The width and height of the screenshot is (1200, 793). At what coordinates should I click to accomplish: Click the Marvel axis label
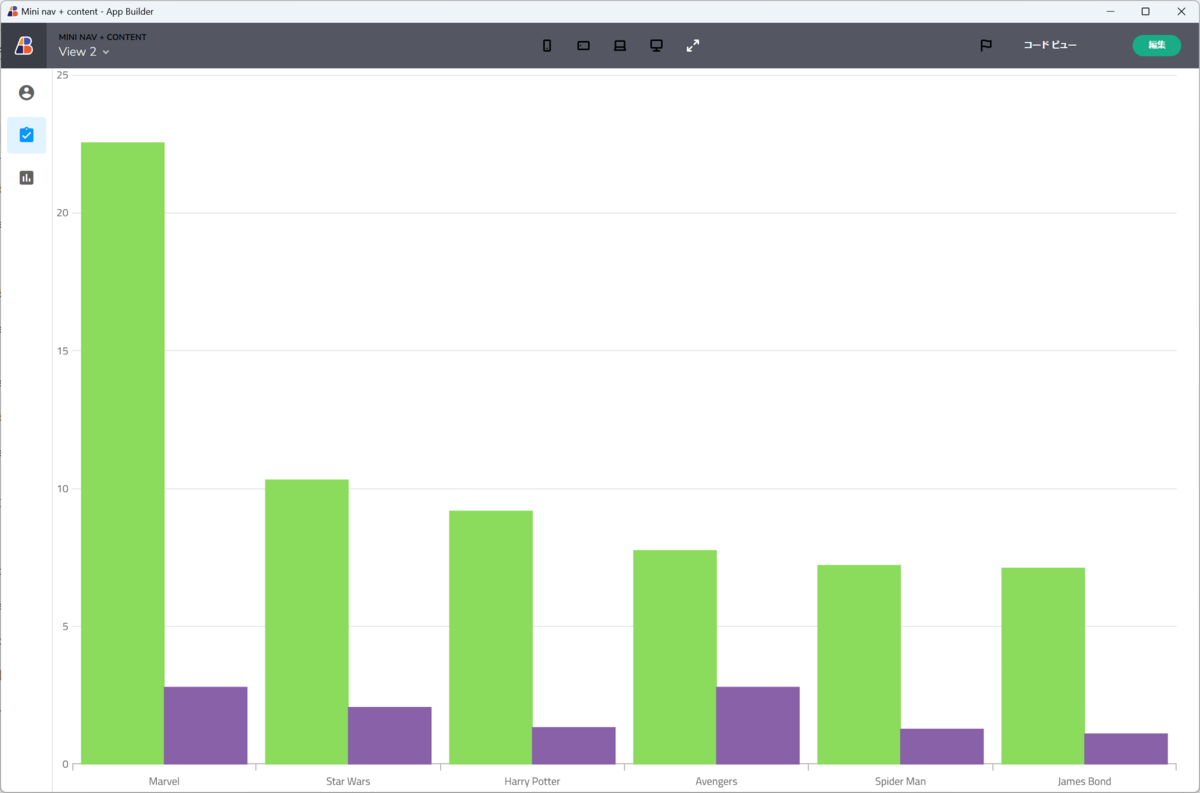pyautogui.click(x=164, y=781)
